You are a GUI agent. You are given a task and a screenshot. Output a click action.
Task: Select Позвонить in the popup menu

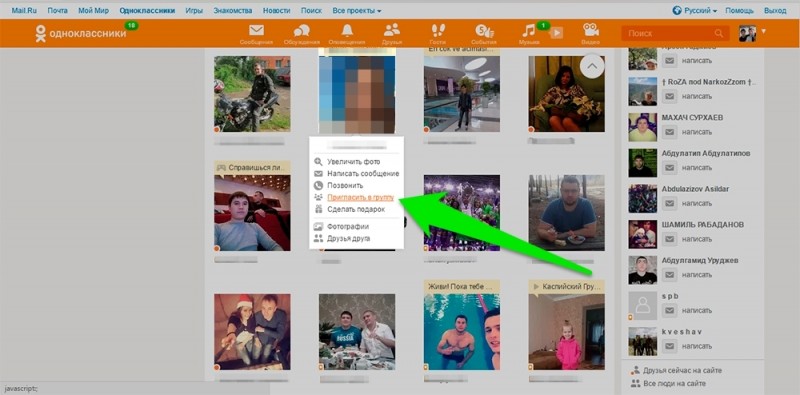pos(345,185)
